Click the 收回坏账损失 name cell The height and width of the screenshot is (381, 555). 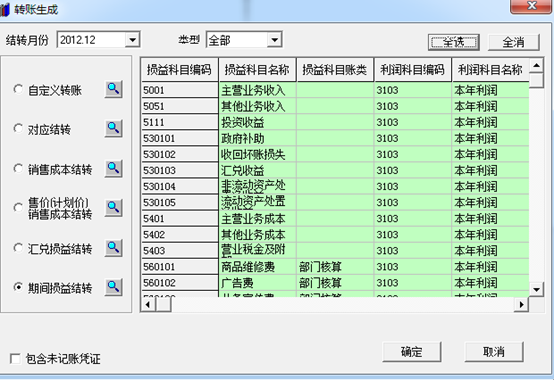pyautogui.click(x=258, y=154)
